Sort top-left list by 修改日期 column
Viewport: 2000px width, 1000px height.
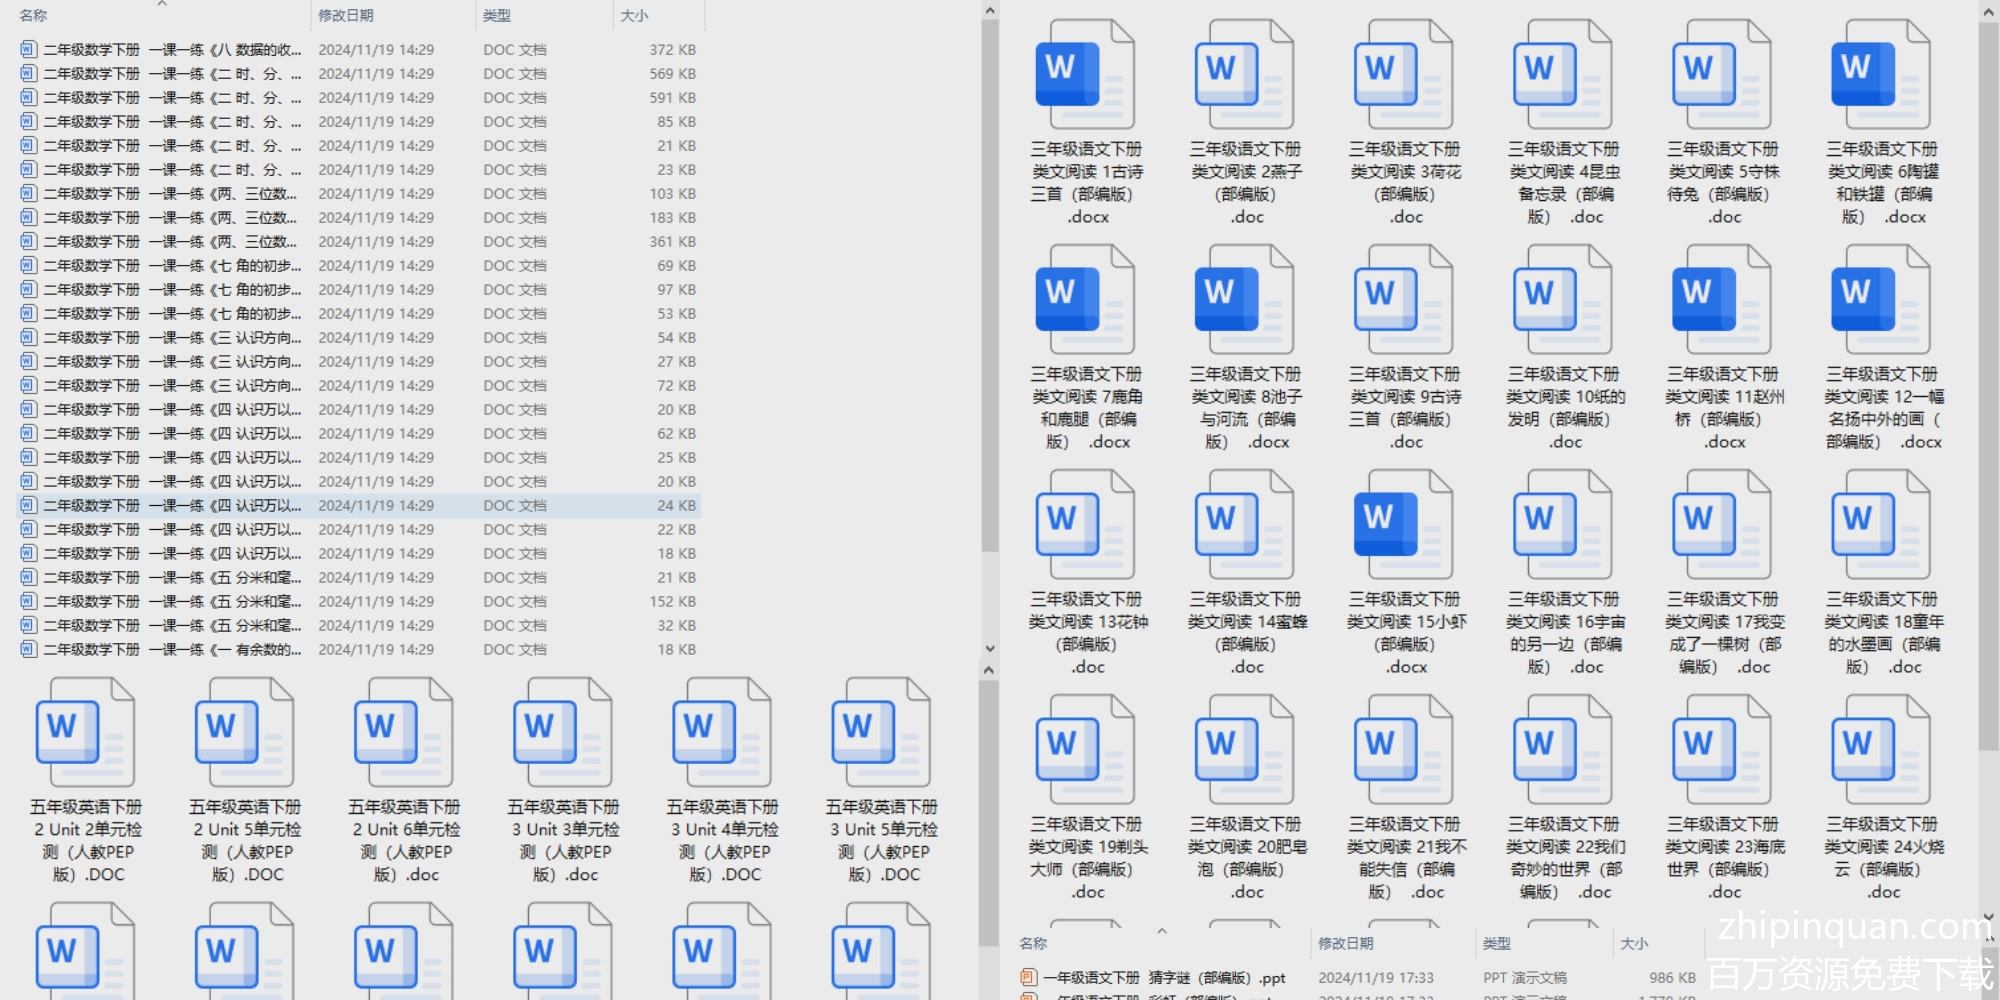point(346,16)
